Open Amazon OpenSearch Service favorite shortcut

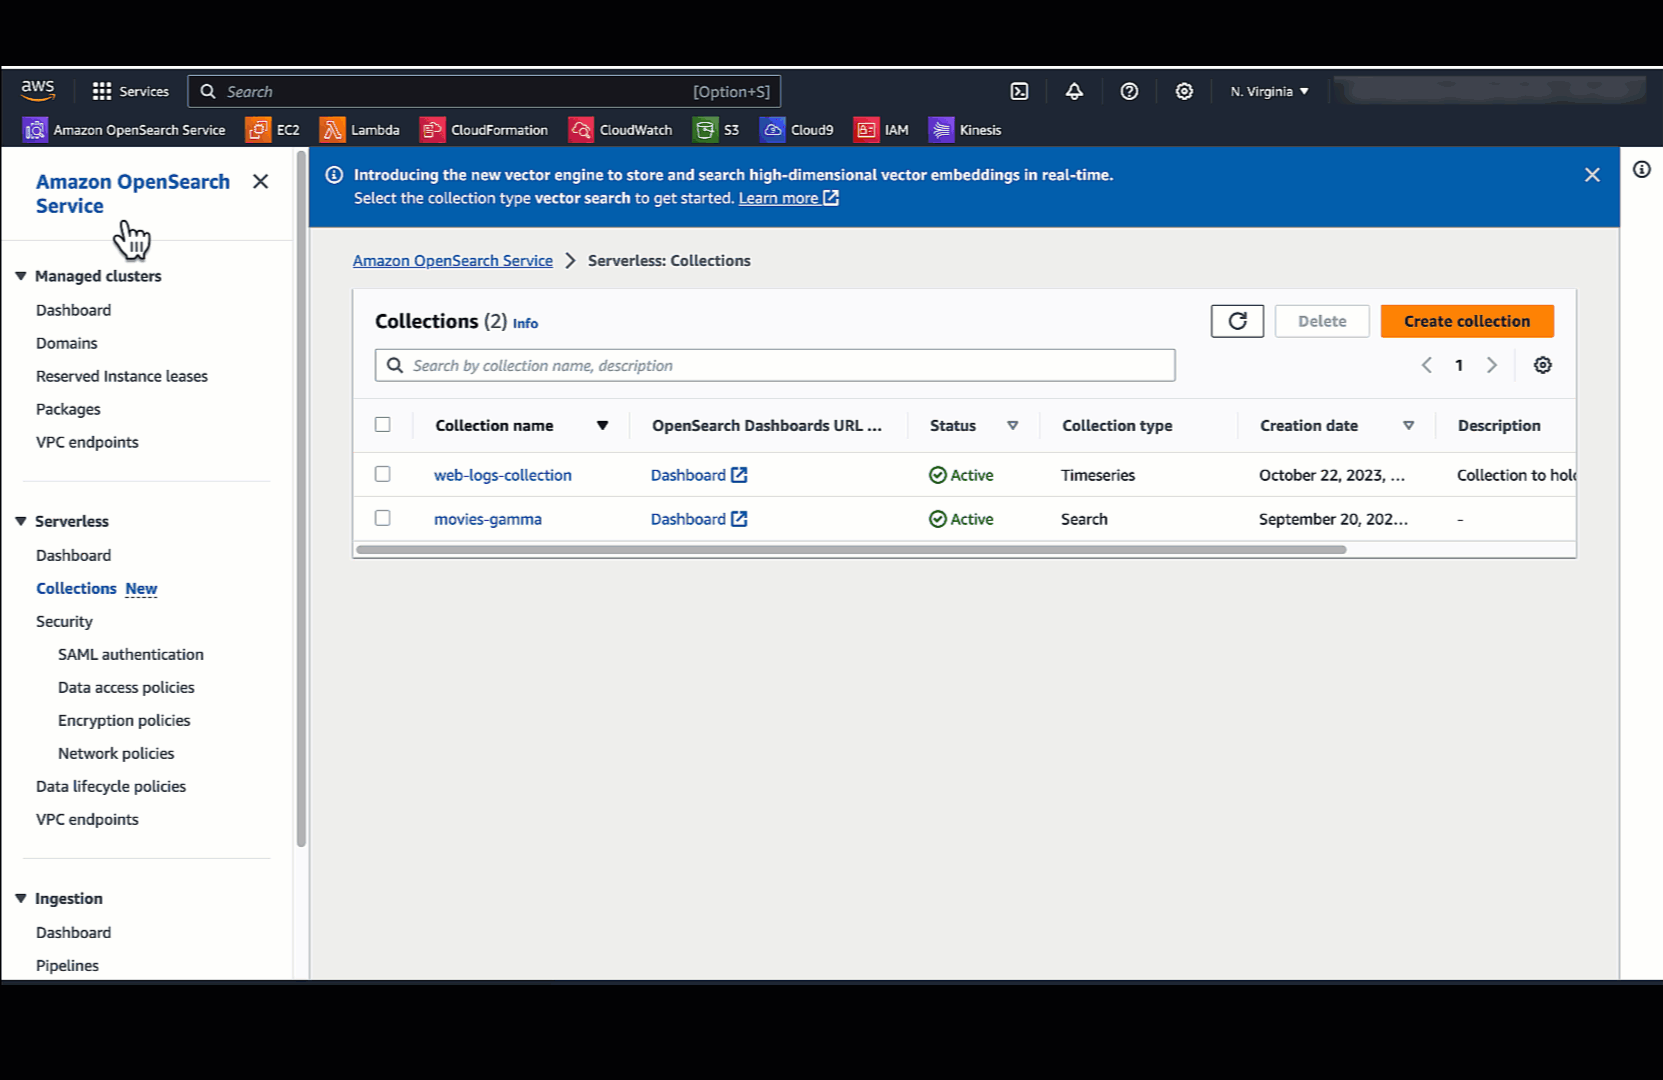[x=125, y=130]
